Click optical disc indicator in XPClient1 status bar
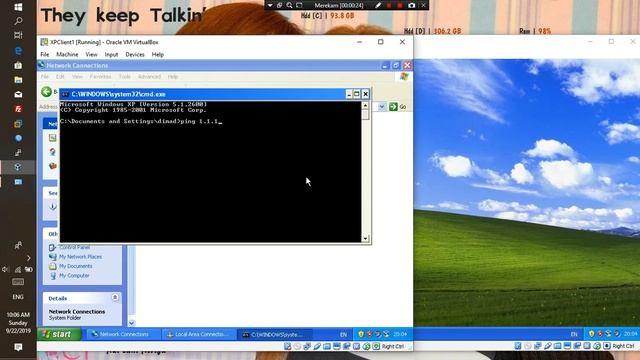 (298, 346)
